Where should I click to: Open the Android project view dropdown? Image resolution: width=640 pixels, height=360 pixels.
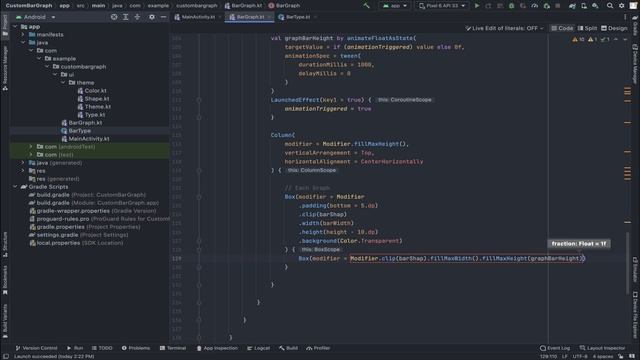click(35, 17)
